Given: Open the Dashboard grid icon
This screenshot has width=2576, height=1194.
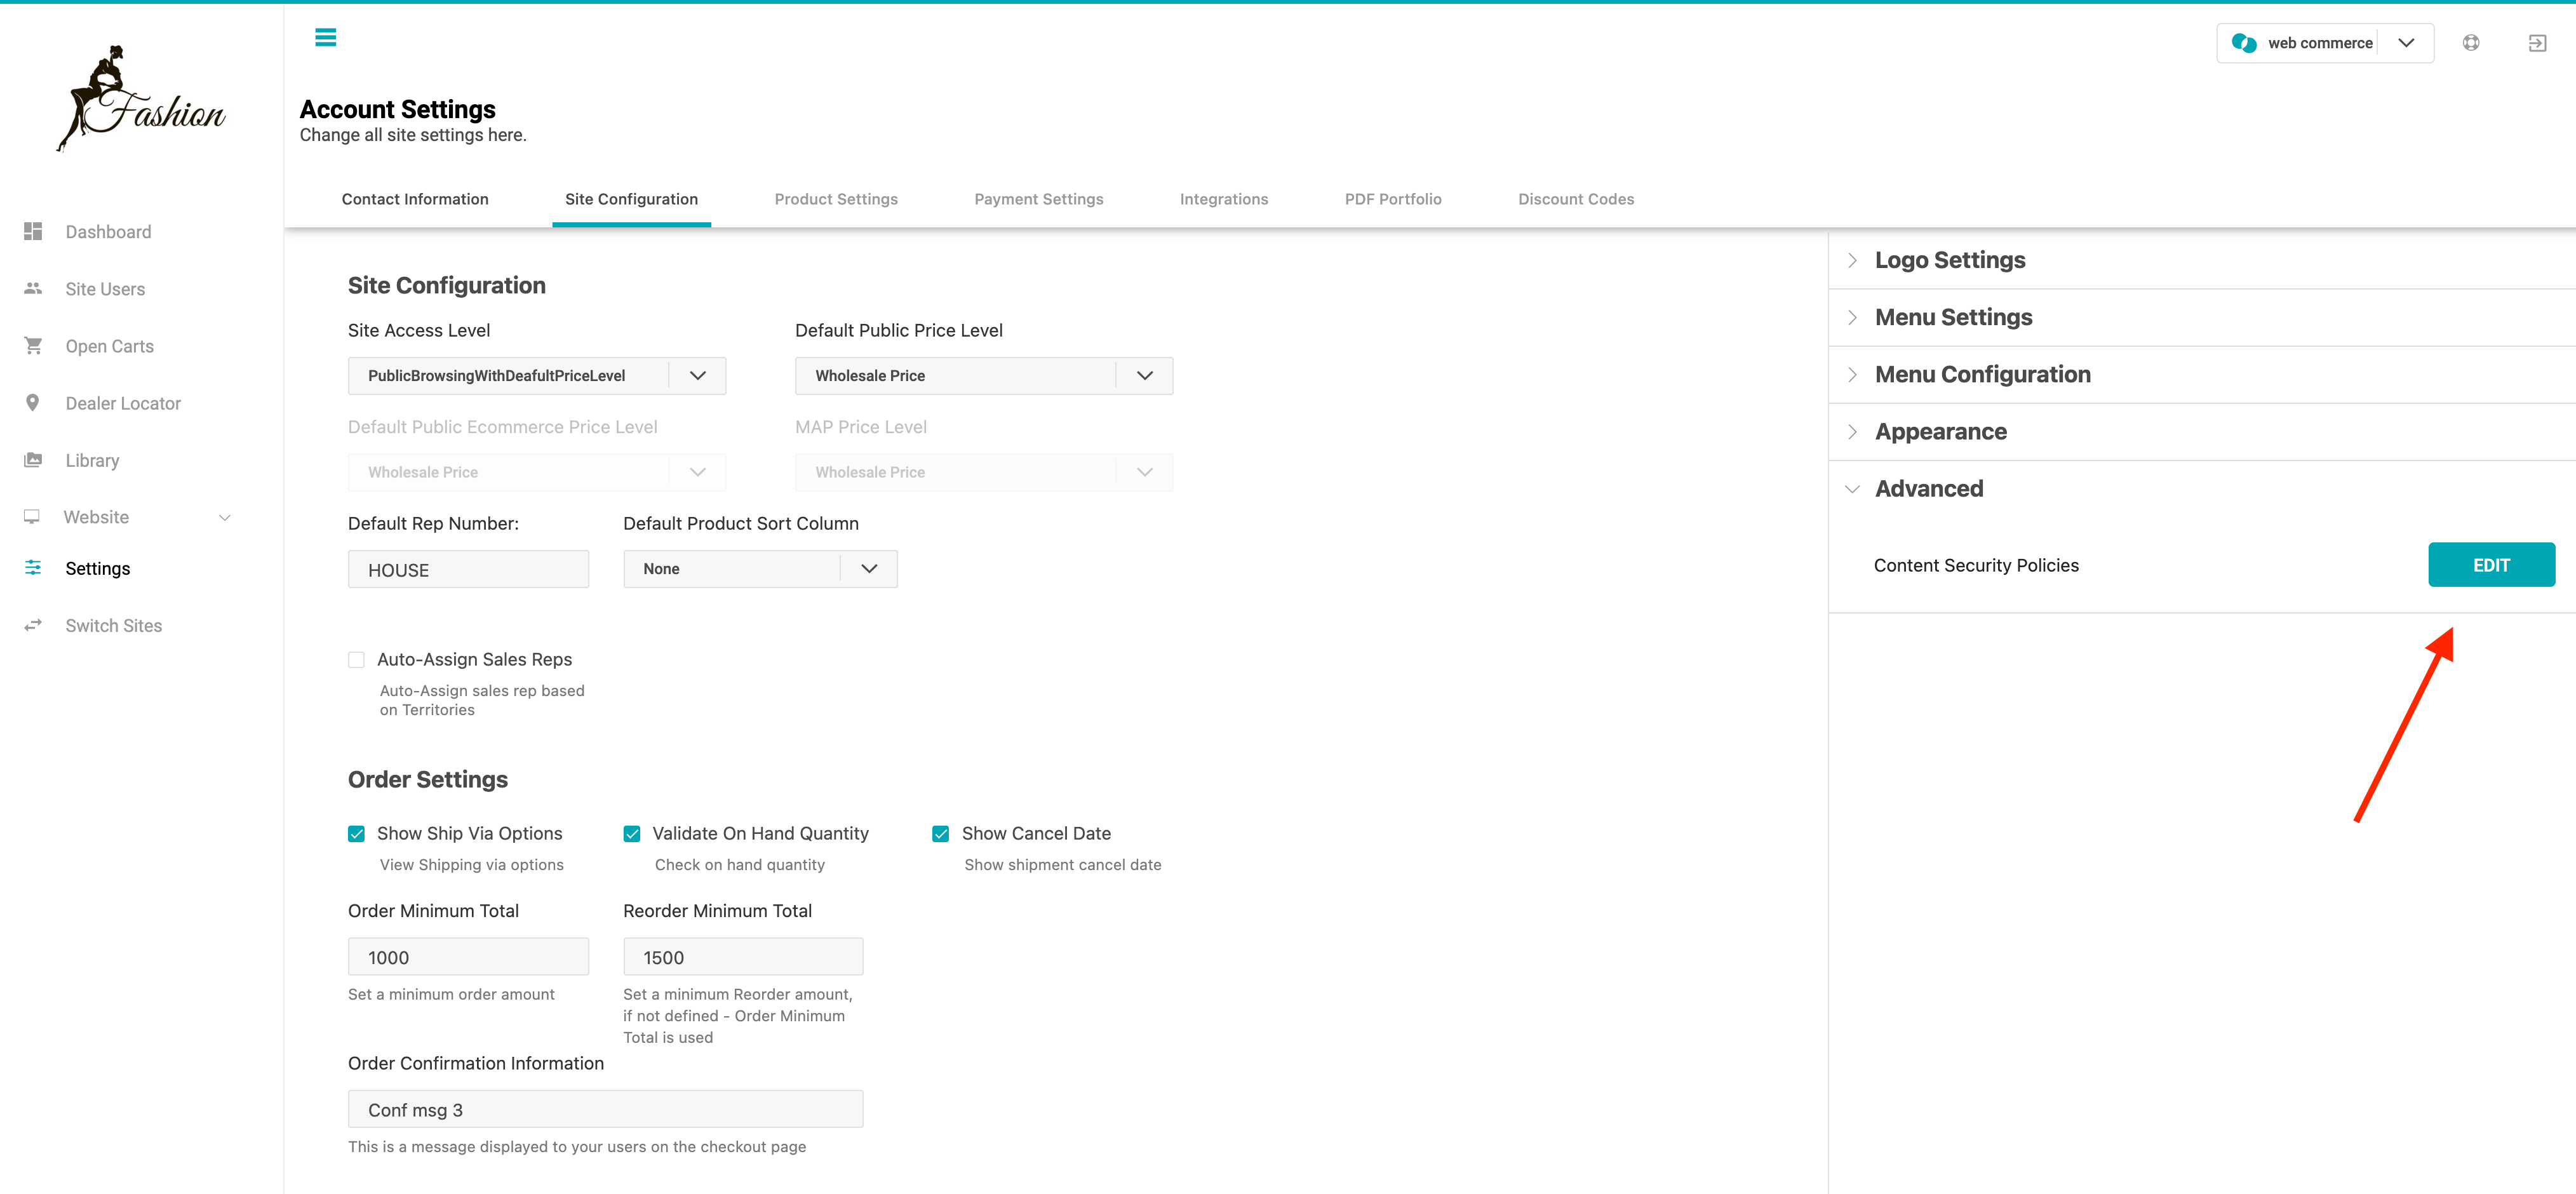Looking at the screenshot, I should [33, 231].
